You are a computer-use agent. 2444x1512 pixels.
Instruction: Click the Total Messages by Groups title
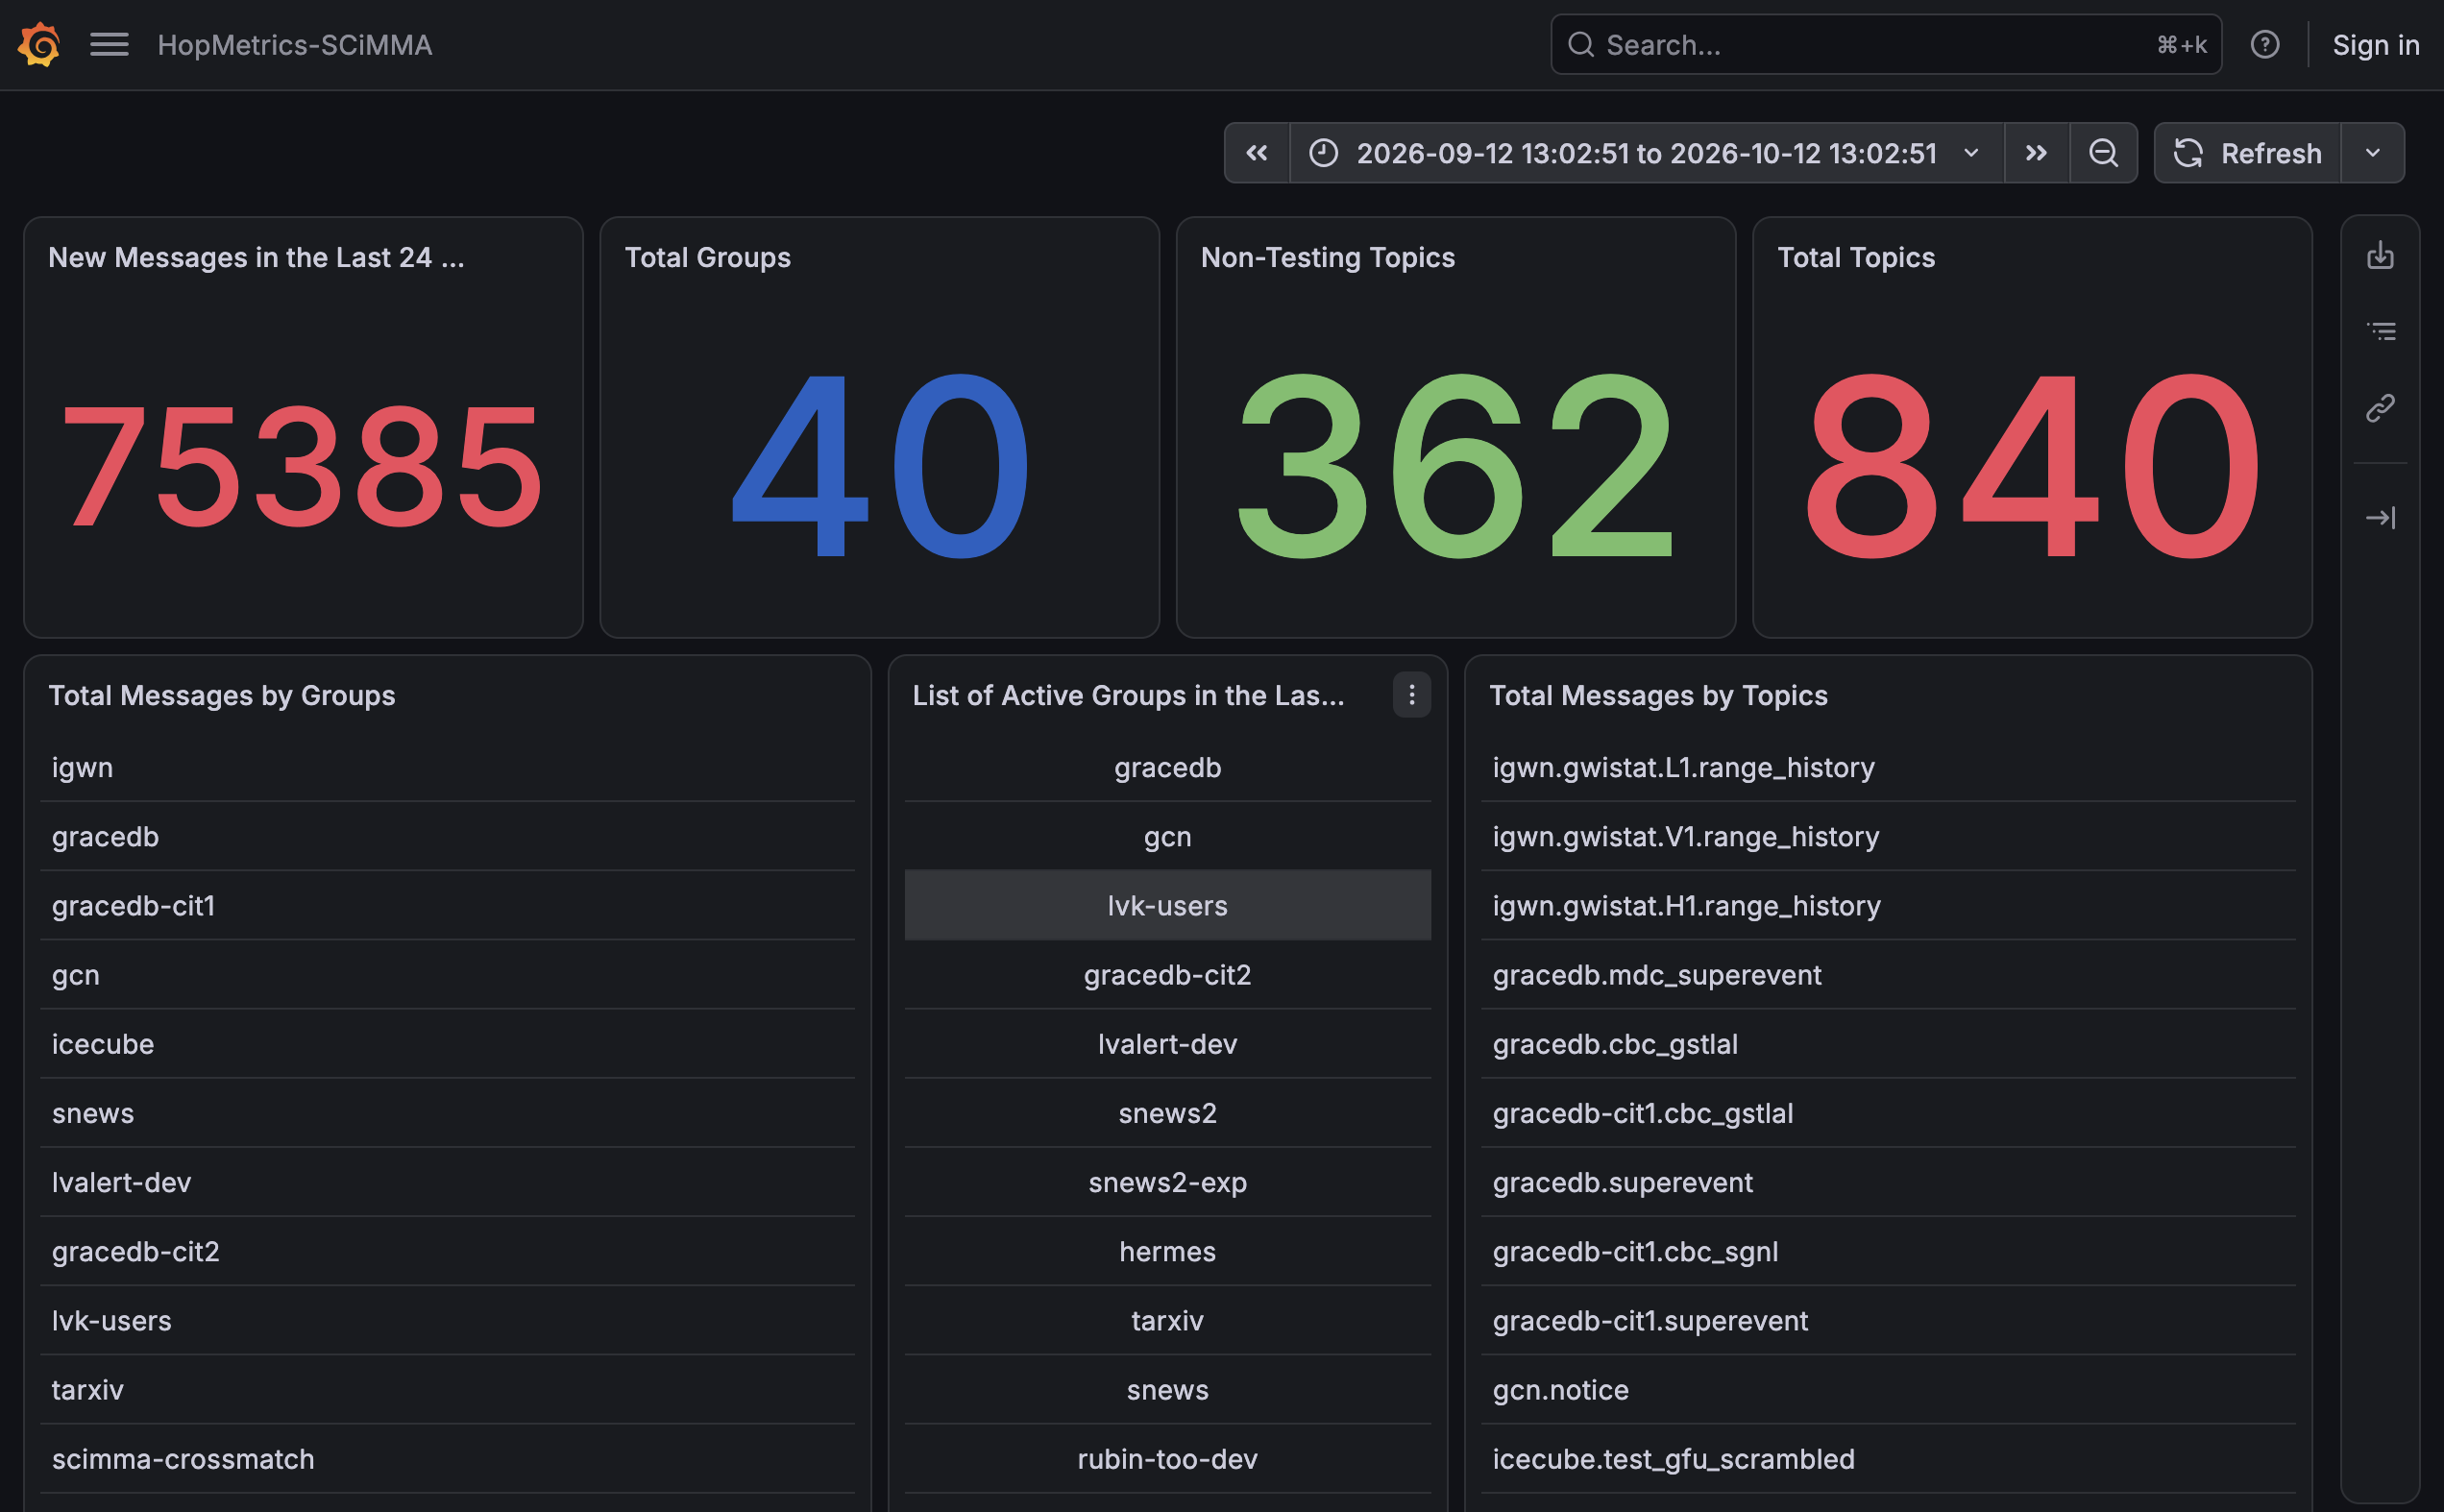[x=221, y=695]
